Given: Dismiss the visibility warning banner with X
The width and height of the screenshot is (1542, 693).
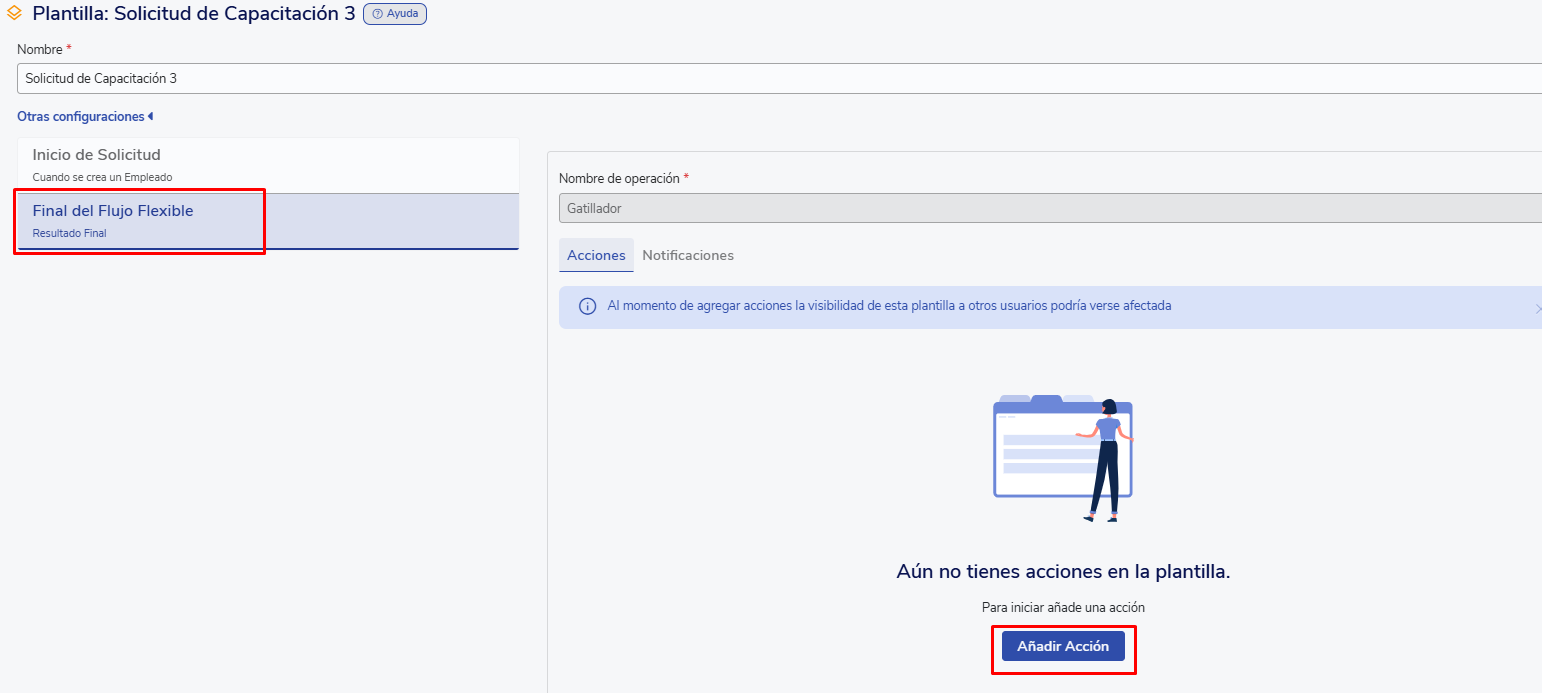Looking at the screenshot, I should pyautogui.click(x=1537, y=309).
